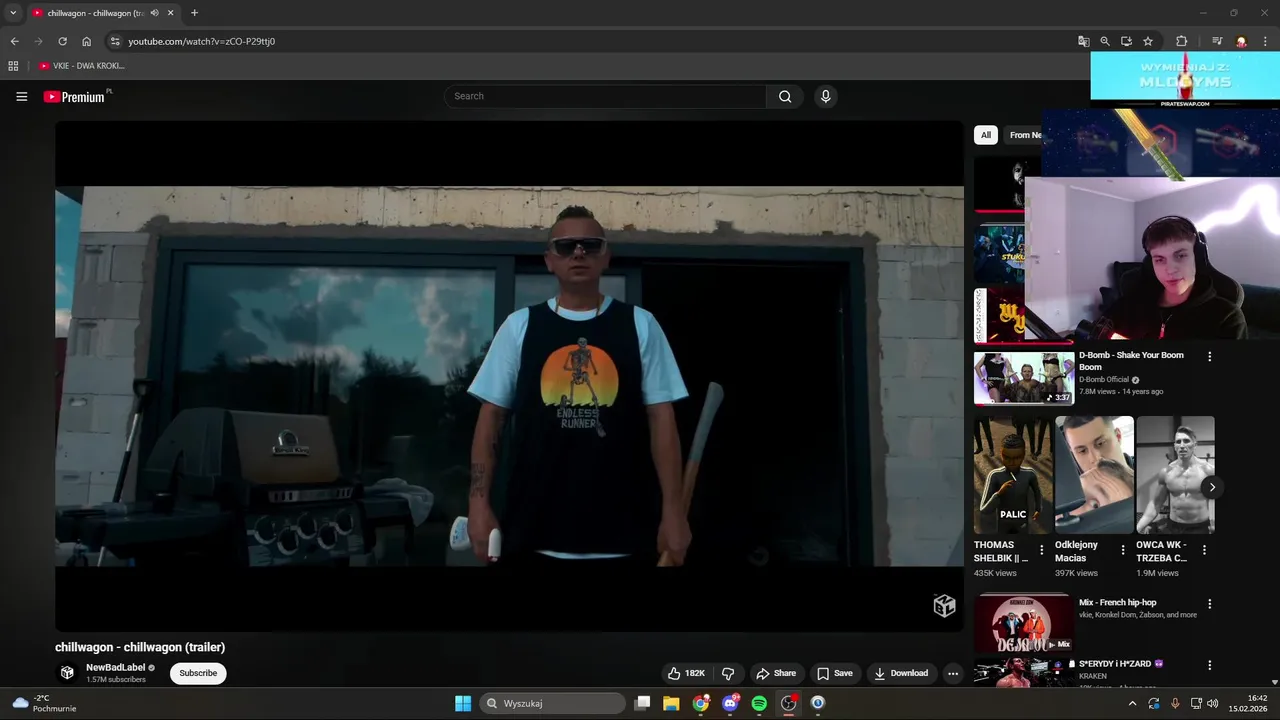Select the From NewBadLabel filter chip
Viewport: 1280px width, 720px height.
tap(1022, 135)
